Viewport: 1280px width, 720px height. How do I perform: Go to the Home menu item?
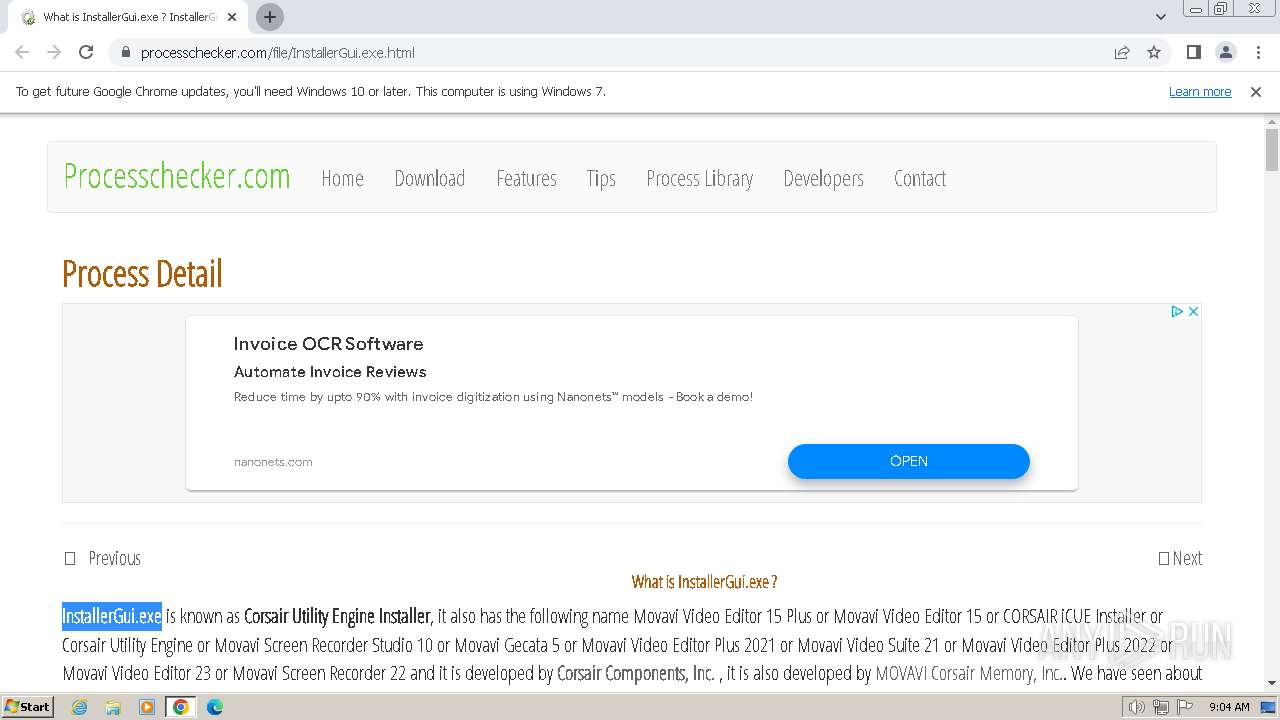click(x=342, y=178)
